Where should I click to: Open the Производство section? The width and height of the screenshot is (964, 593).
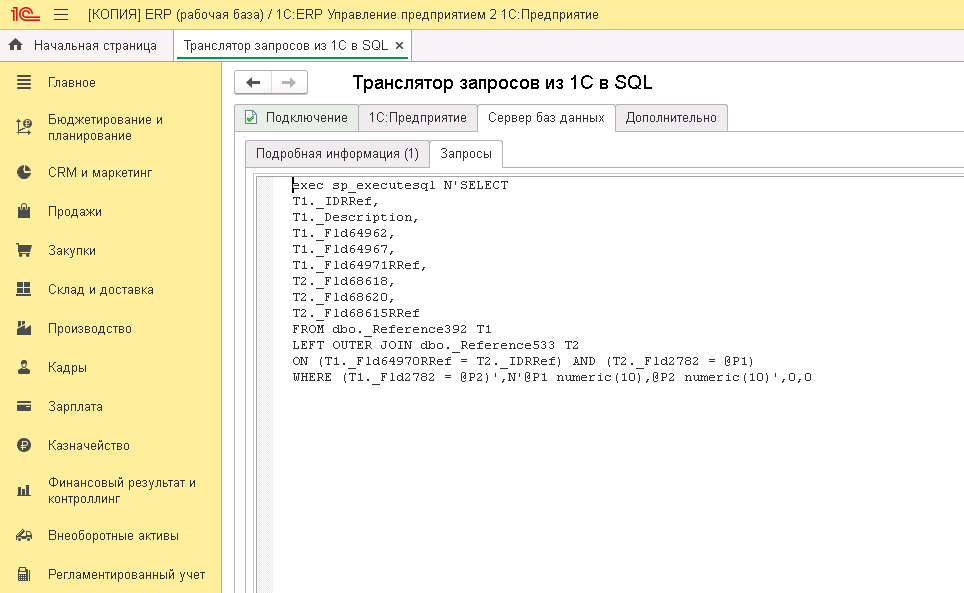[90, 329]
